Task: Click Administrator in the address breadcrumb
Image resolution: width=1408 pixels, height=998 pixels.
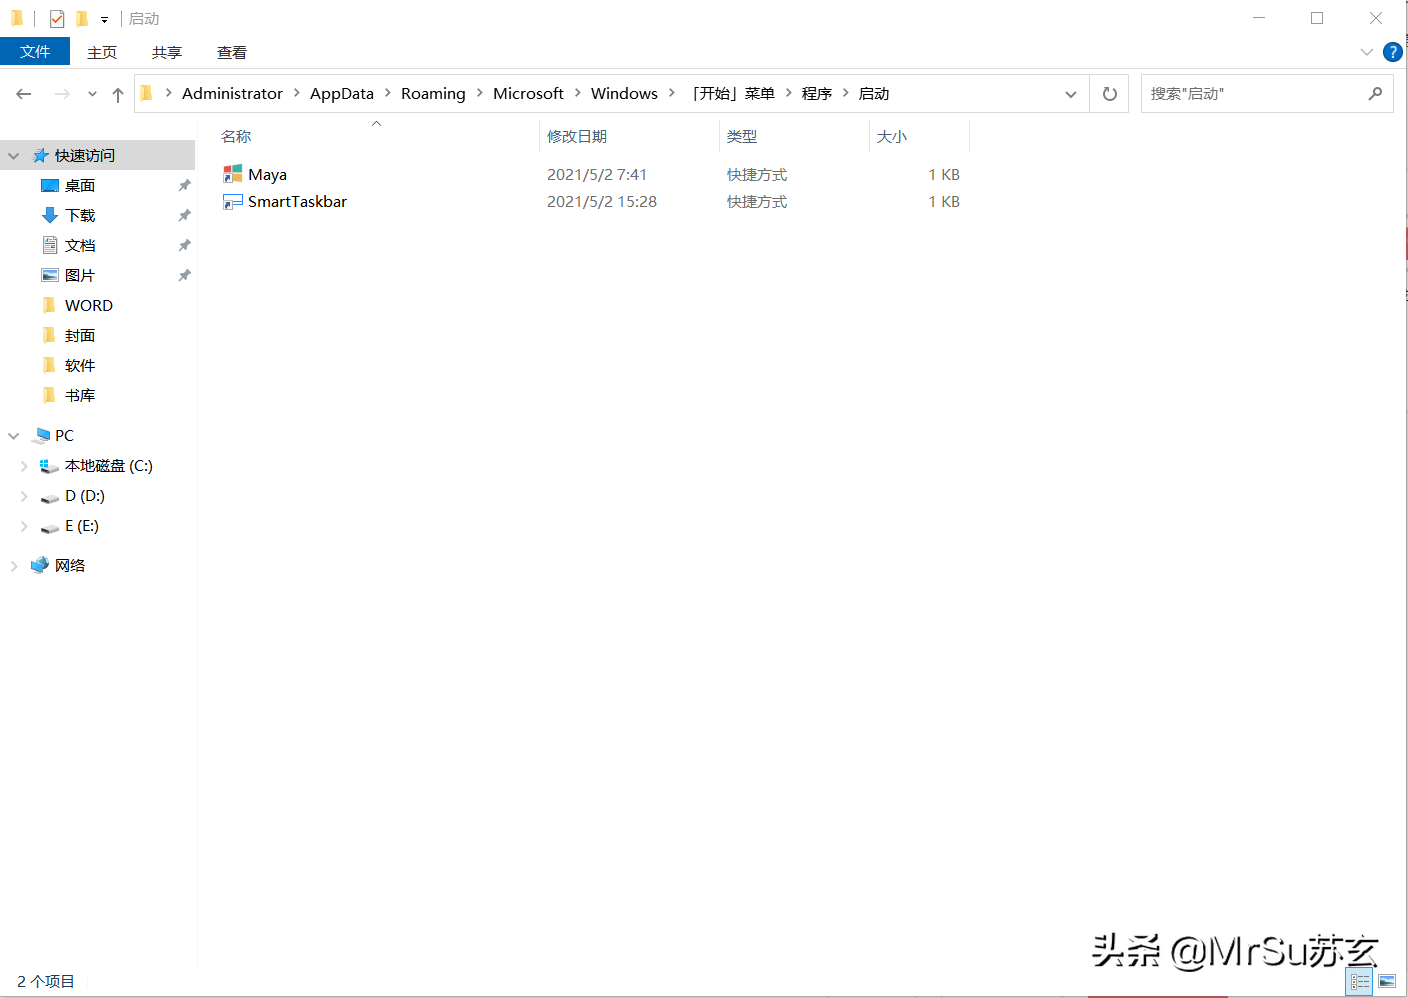Action: coord(232,93)
